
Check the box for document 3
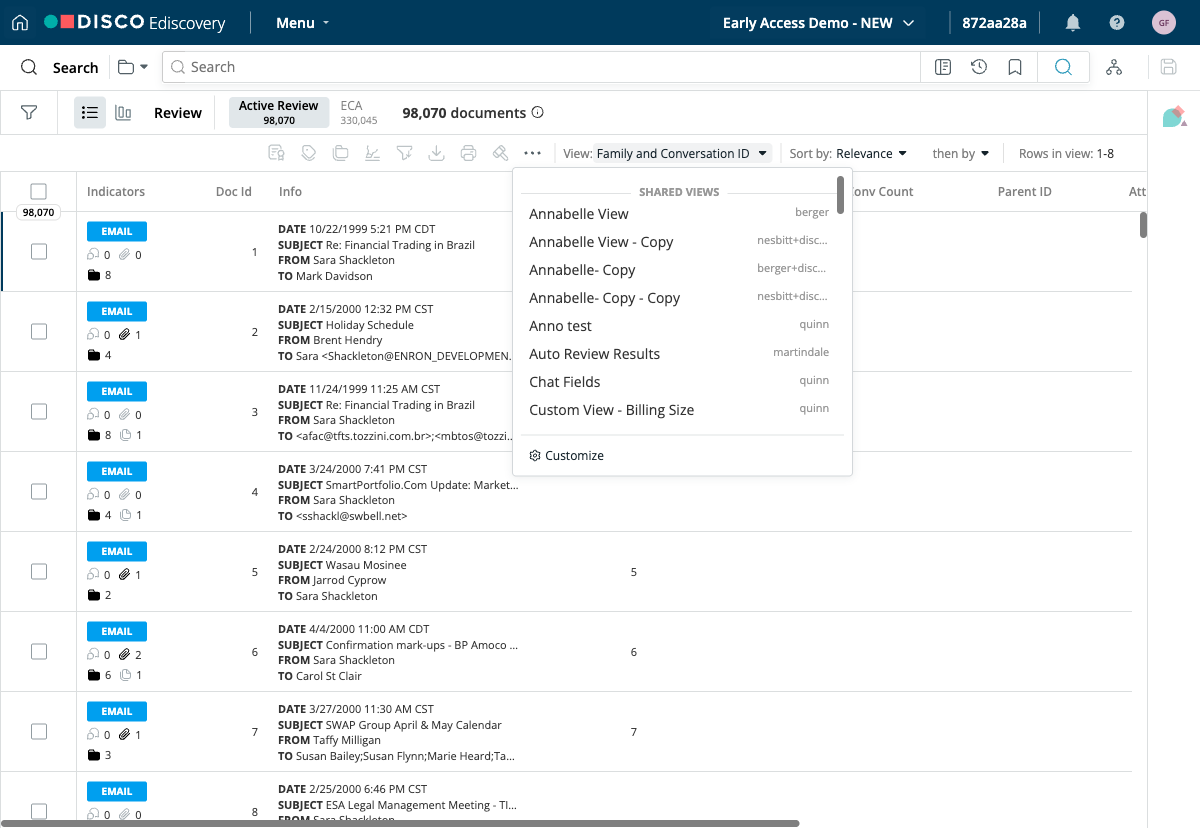38,412
